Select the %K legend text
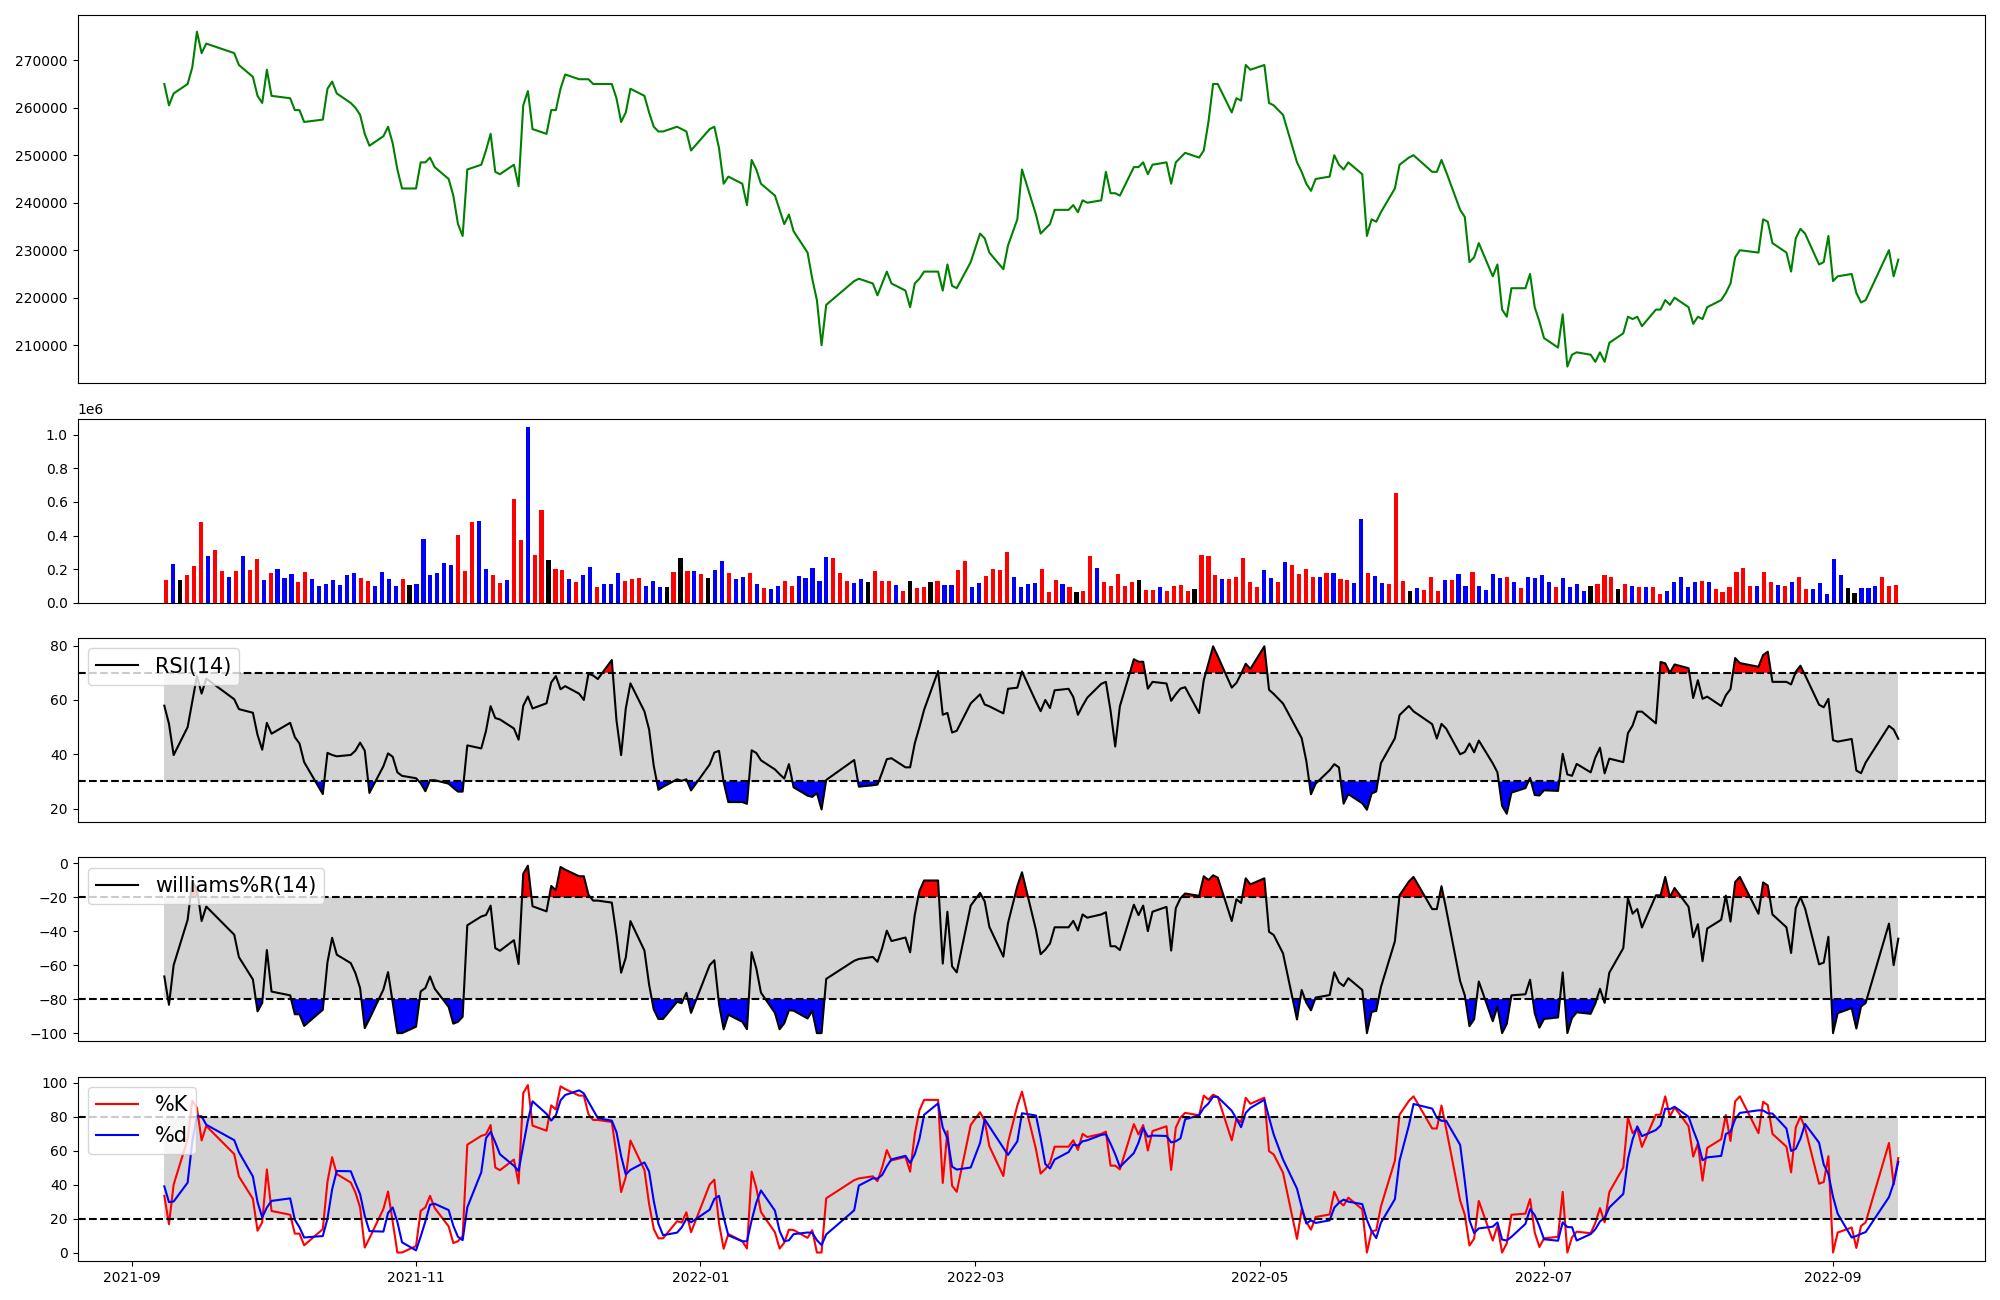Viewport: 2000px width, 1300px height. 171,1104
